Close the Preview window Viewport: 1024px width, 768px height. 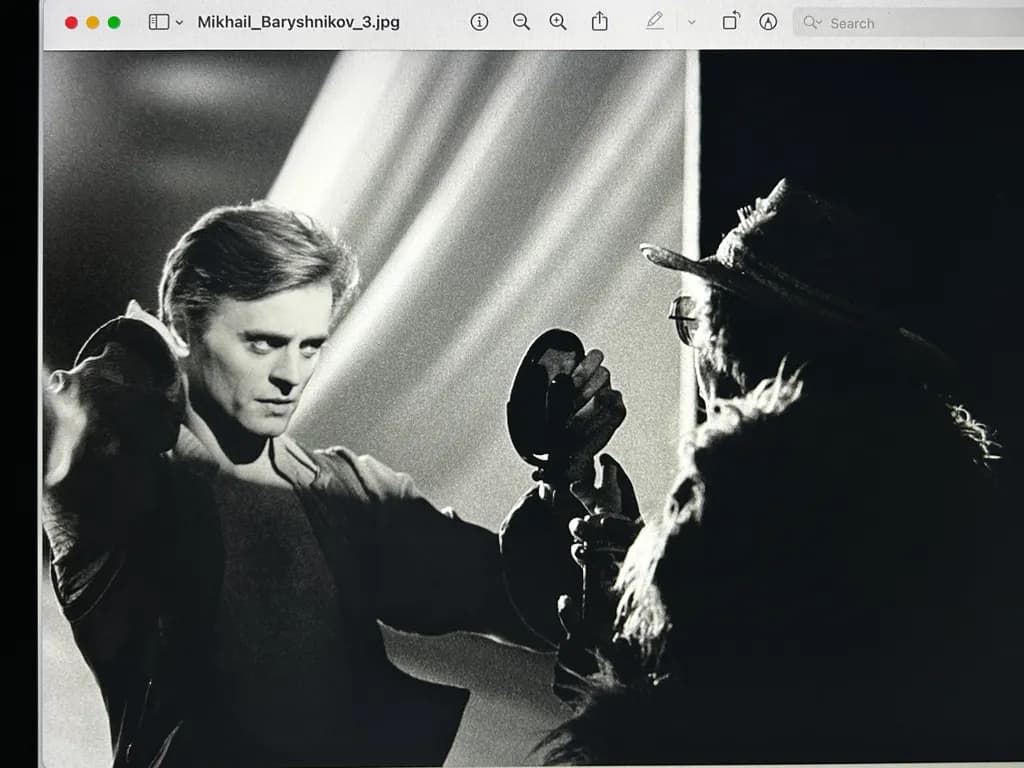click(71, 23)
